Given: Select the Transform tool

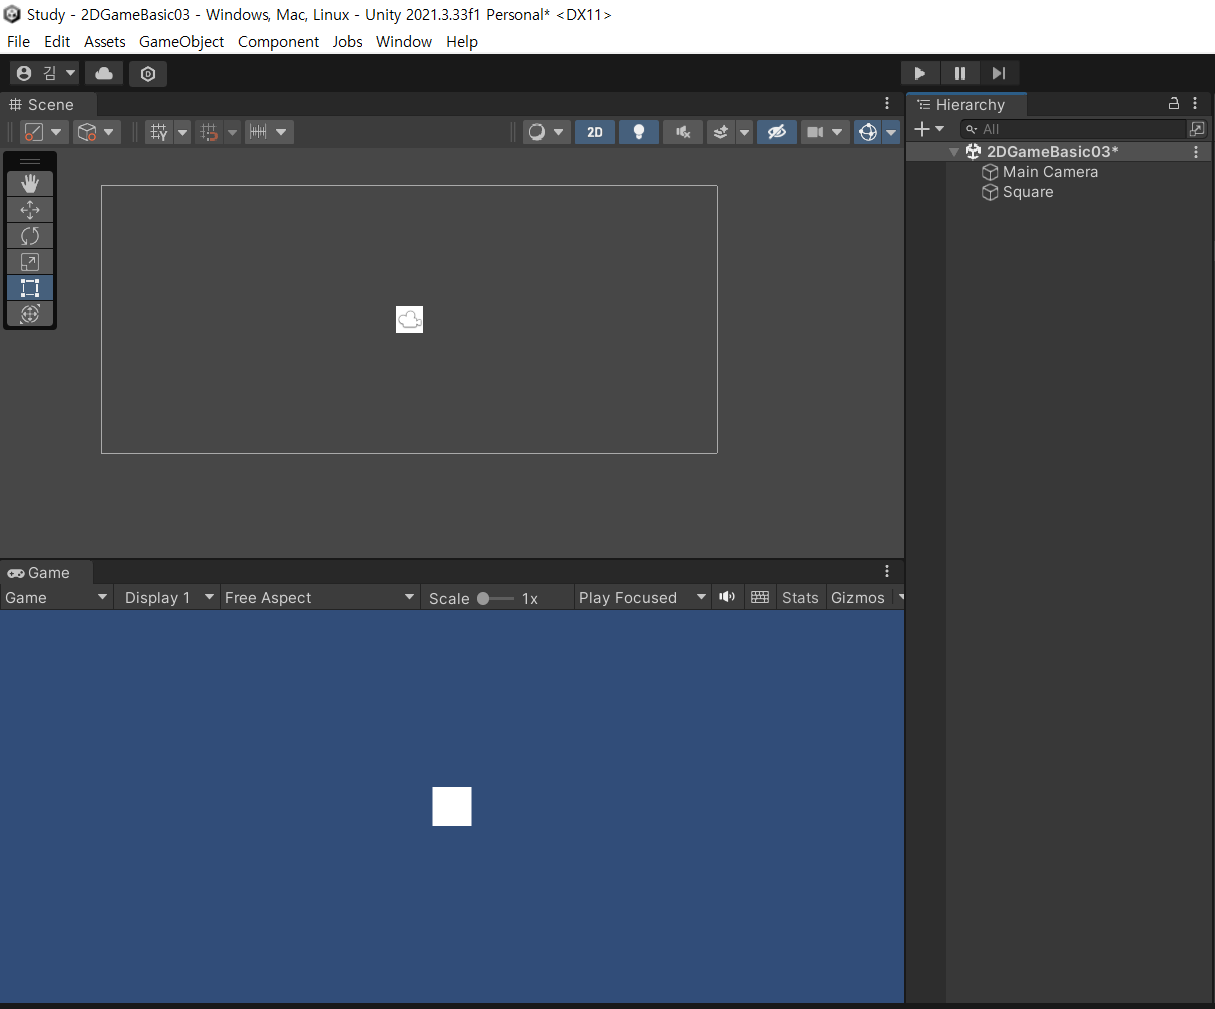Looking at the screenshot, I should point(30,313).
